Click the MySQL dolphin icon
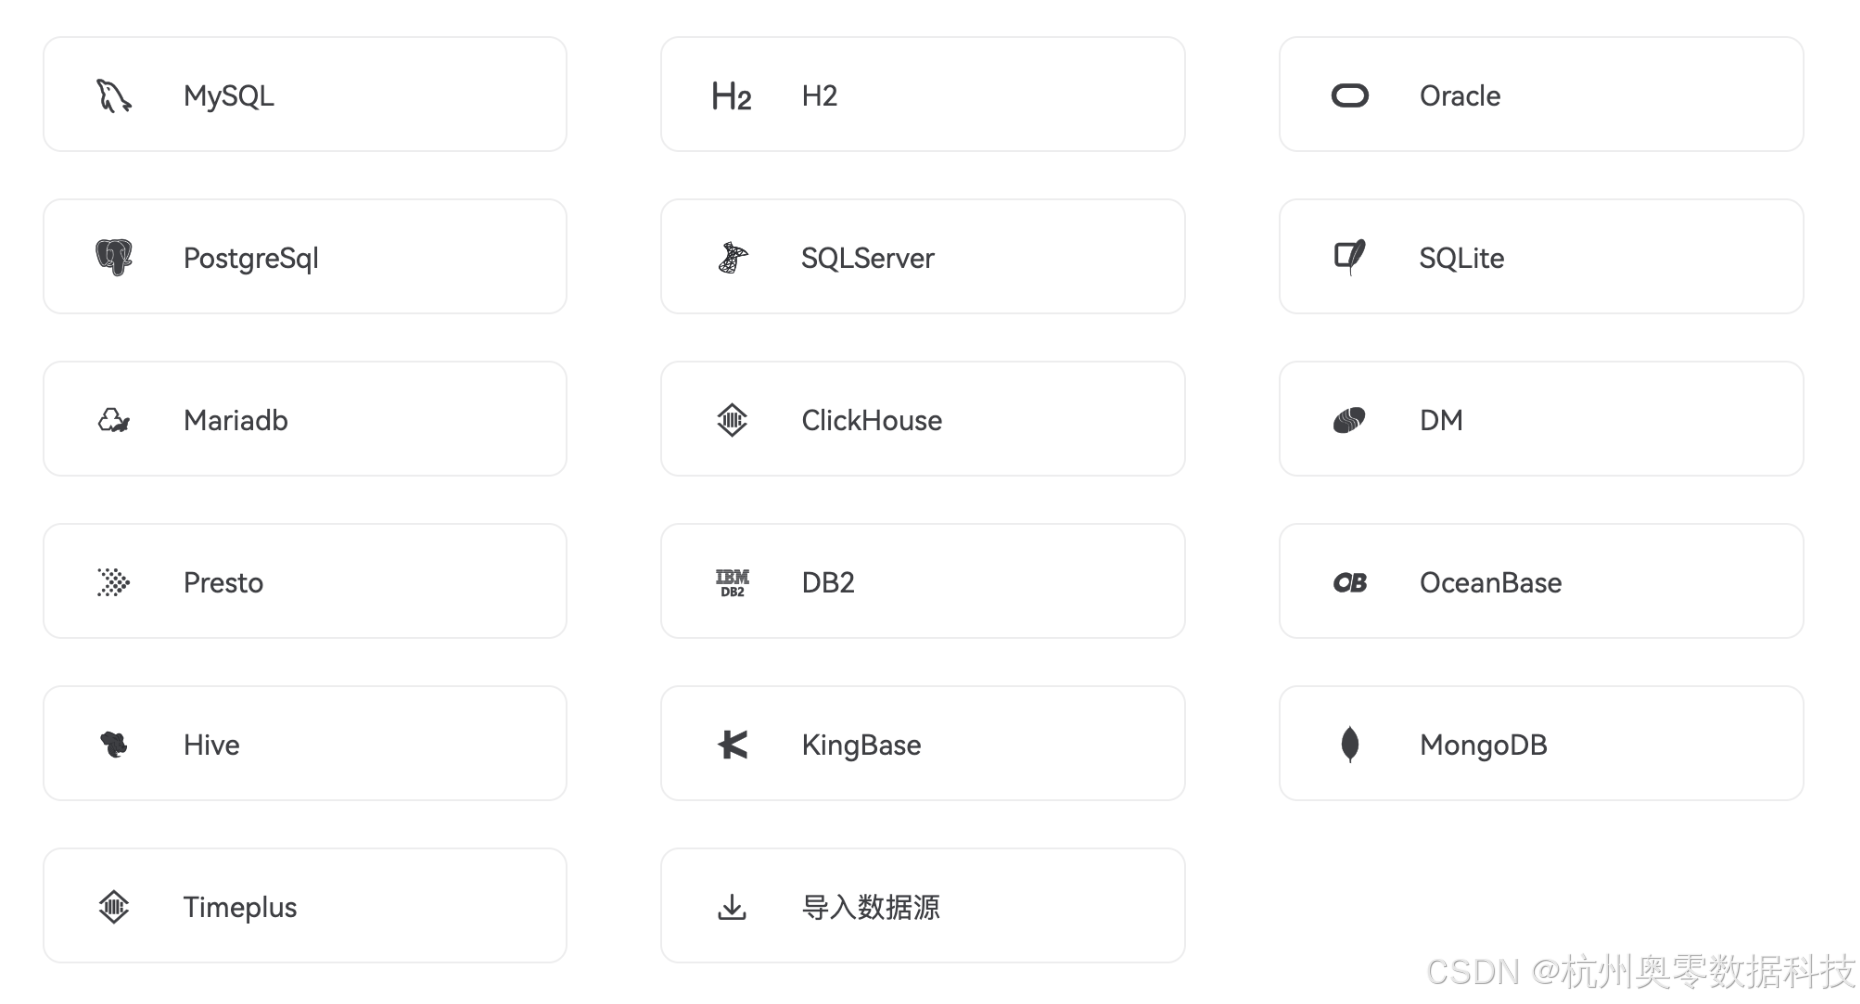The image size is (1860, 1004). (114, 96)
